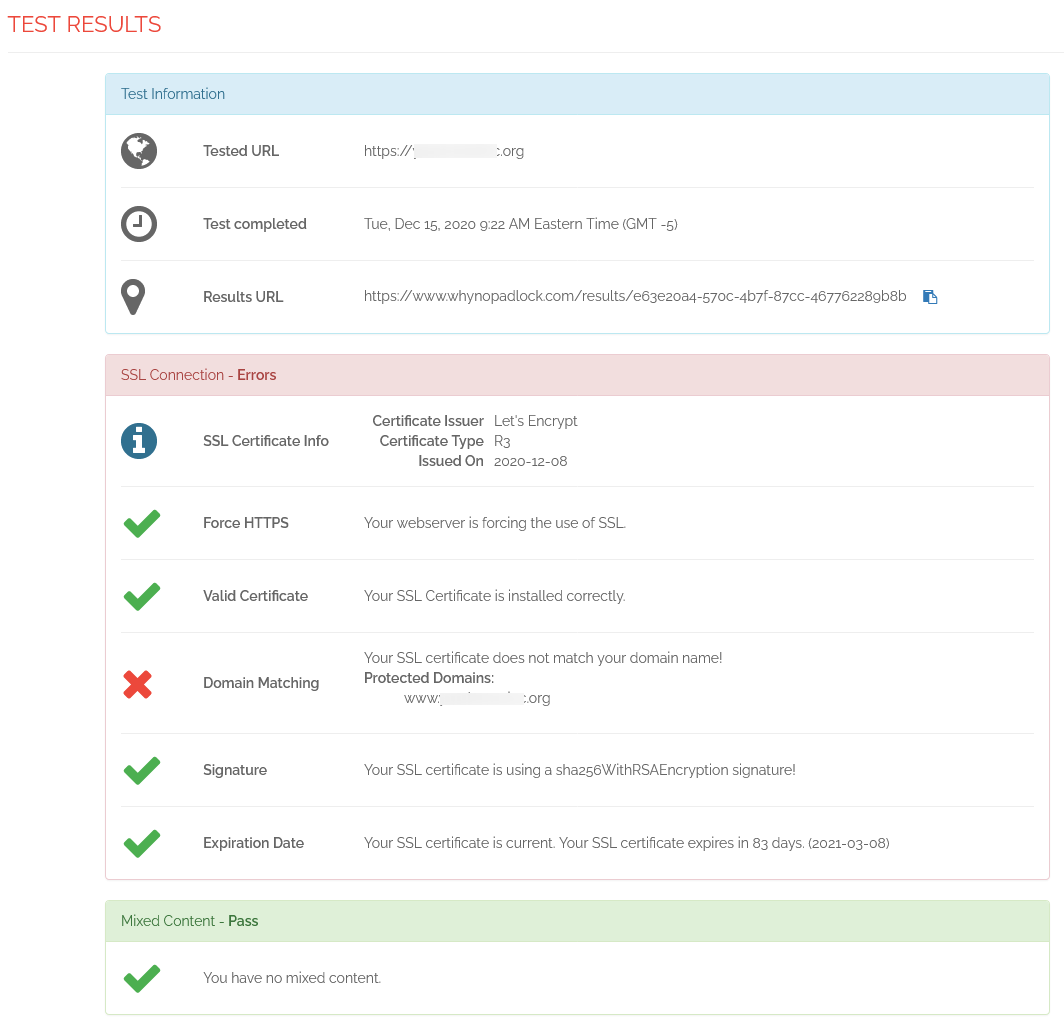The width and height of the screenshot is (1064, 1033).
Task: Click the TEST RESULTS page heading
Action: pos(85,24)
